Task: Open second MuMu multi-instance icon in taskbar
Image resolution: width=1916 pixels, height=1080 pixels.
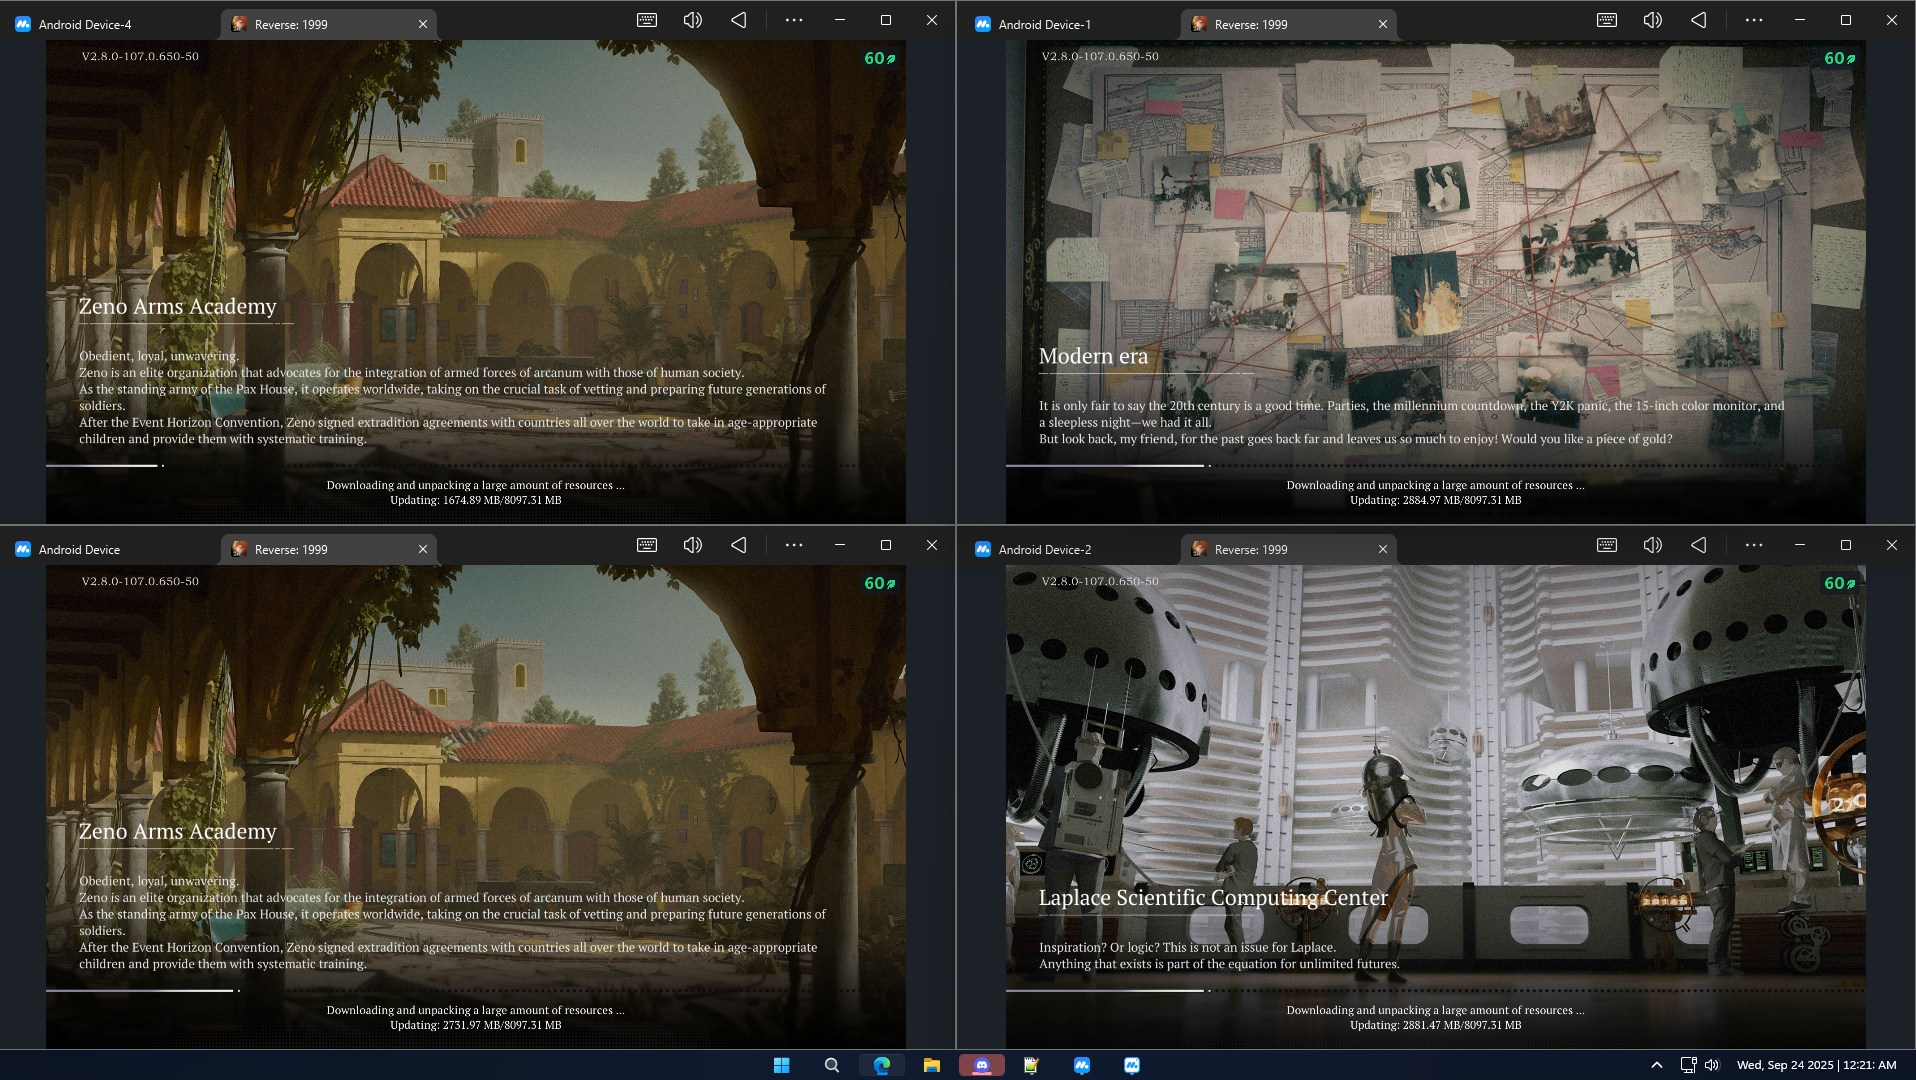Action: pyautogui.click(x=1132, y=1065)
